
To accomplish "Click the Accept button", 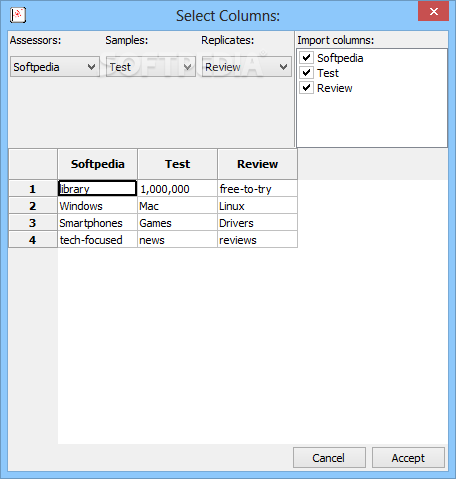I will point(408,458).
